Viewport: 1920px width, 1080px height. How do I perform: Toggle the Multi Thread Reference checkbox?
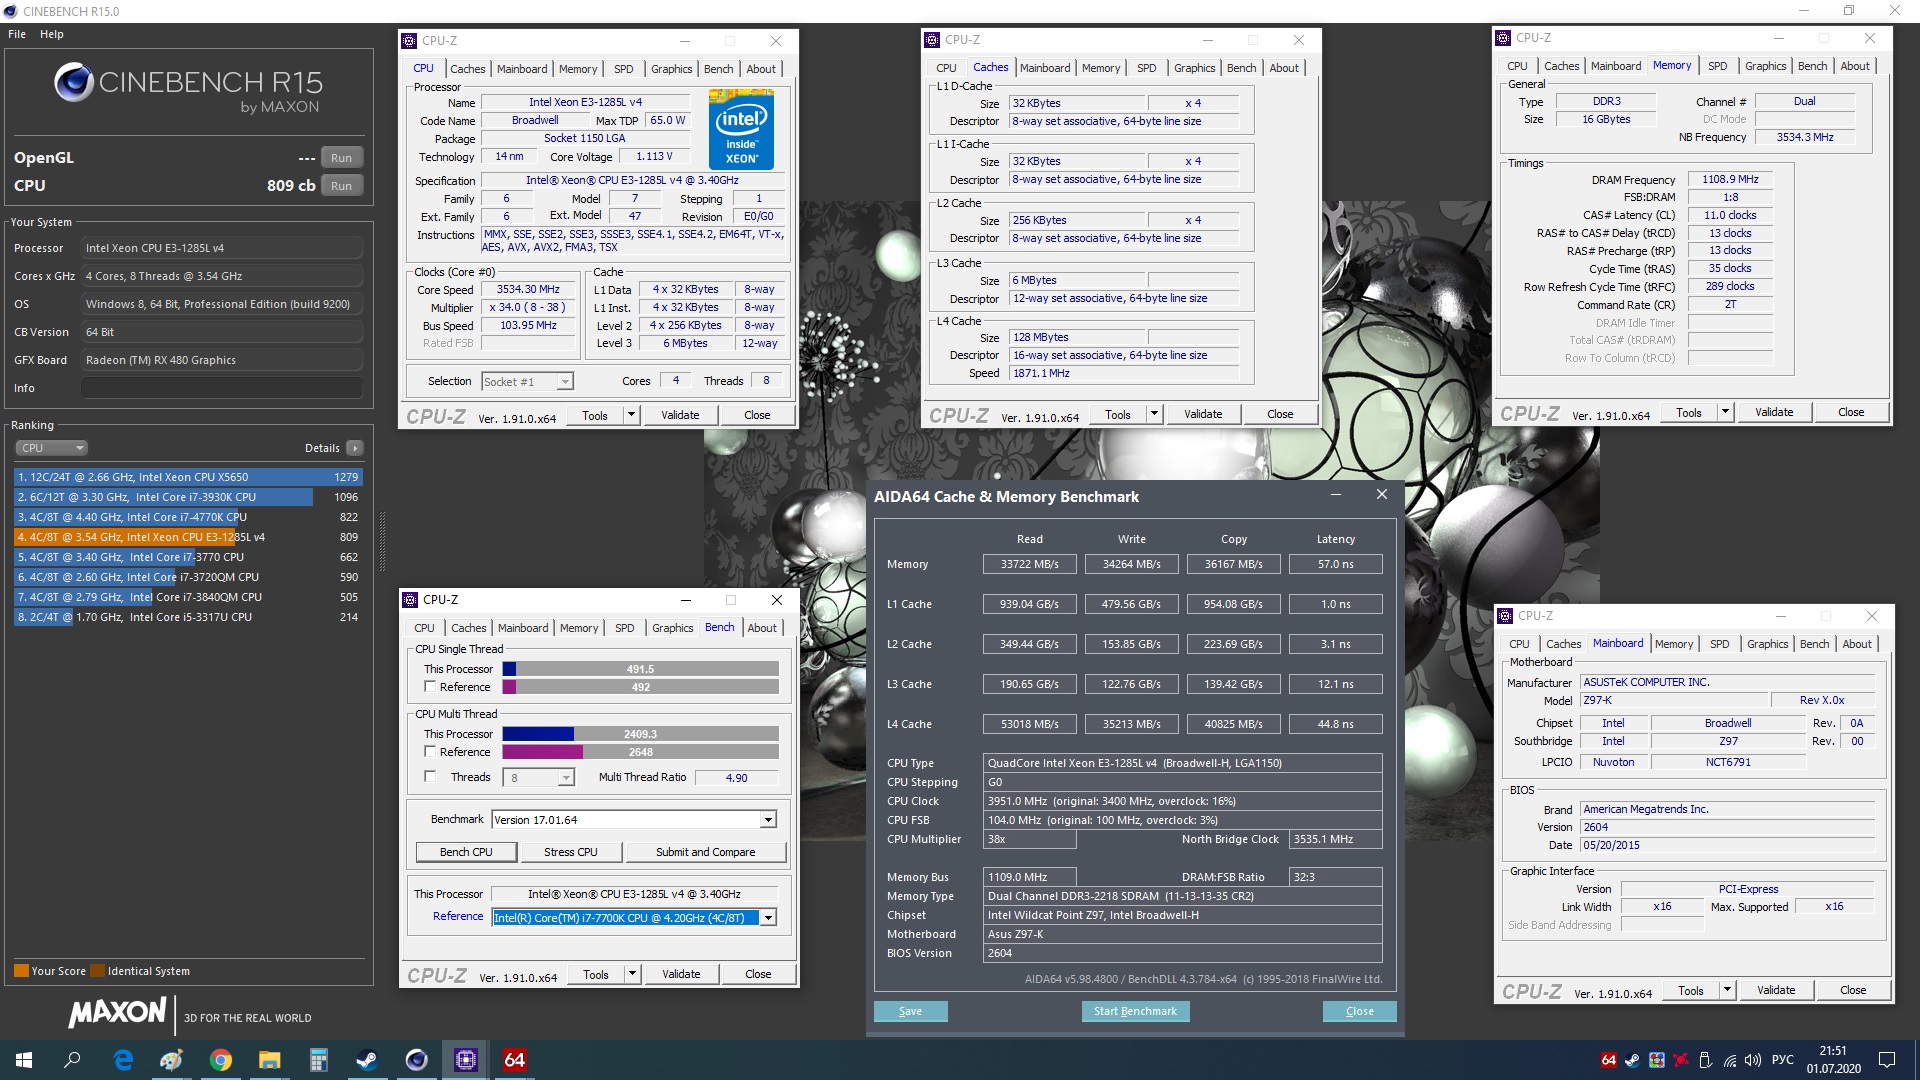tap(430, 752)
